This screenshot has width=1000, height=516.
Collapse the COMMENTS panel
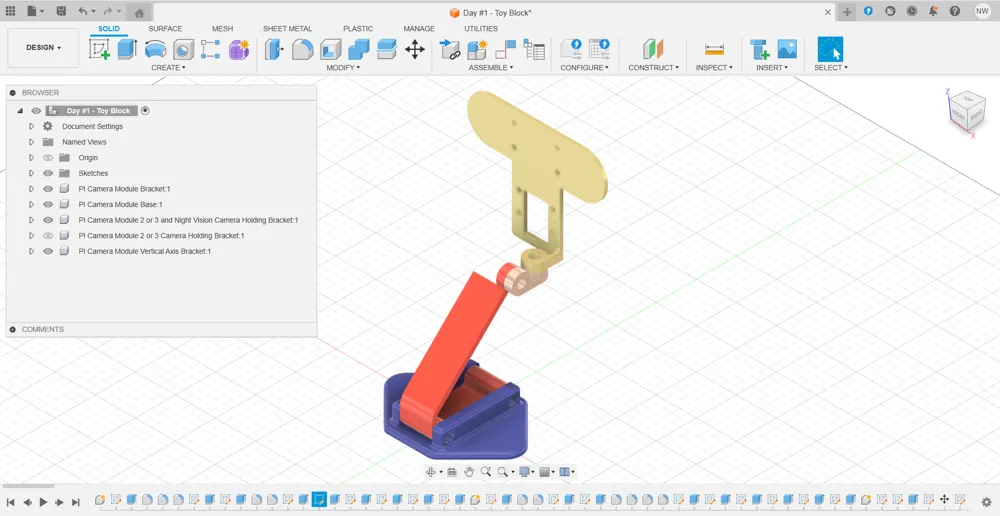(13, 329)
